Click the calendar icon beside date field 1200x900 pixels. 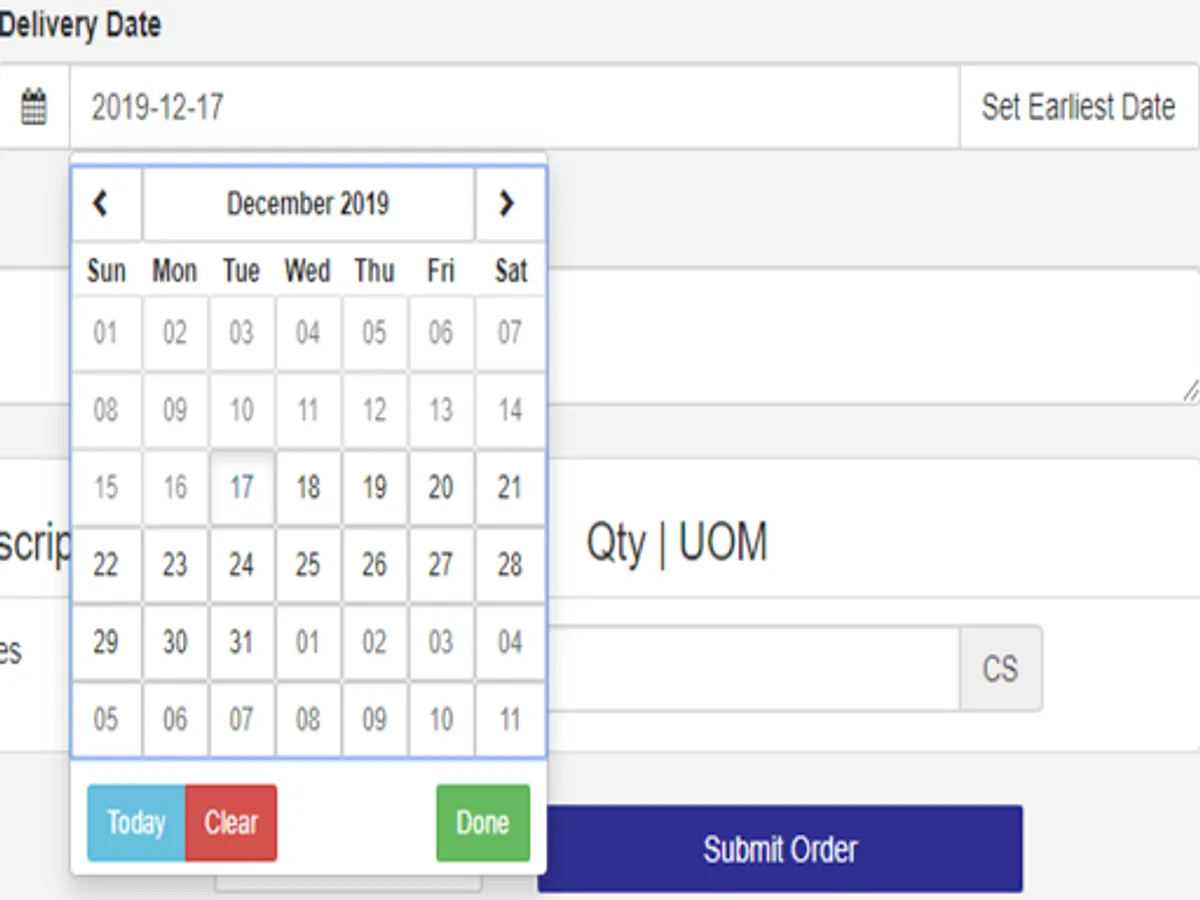coord(34,107)
